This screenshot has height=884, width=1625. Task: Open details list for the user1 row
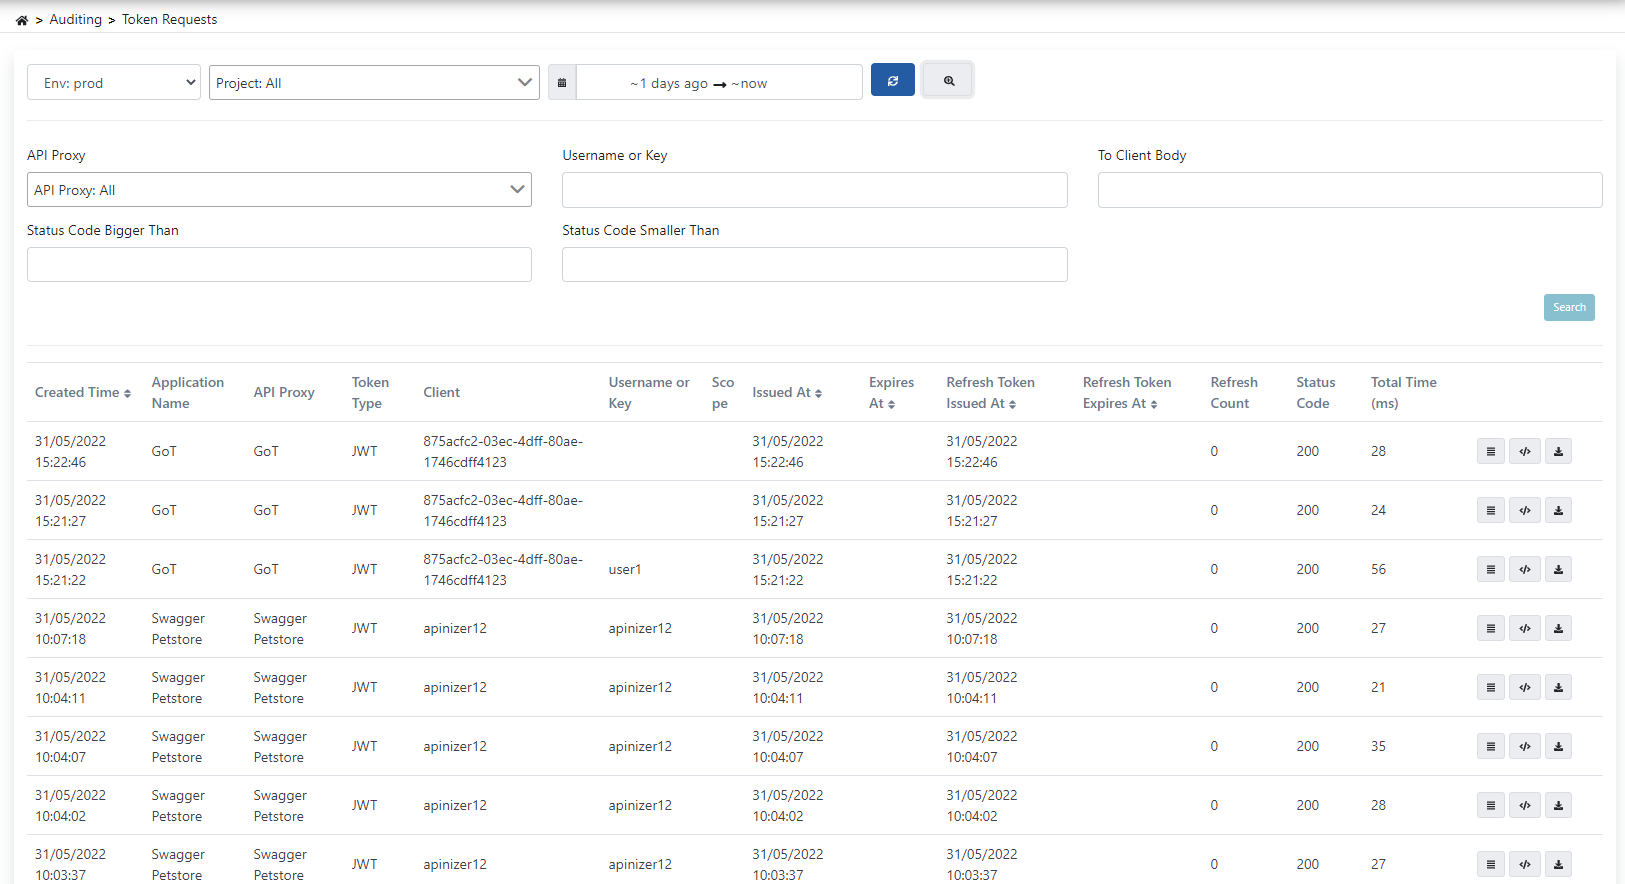1490,569
